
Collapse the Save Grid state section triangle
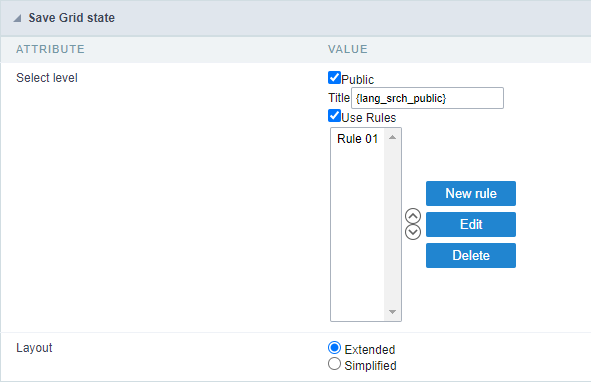[x=17, y=18]
